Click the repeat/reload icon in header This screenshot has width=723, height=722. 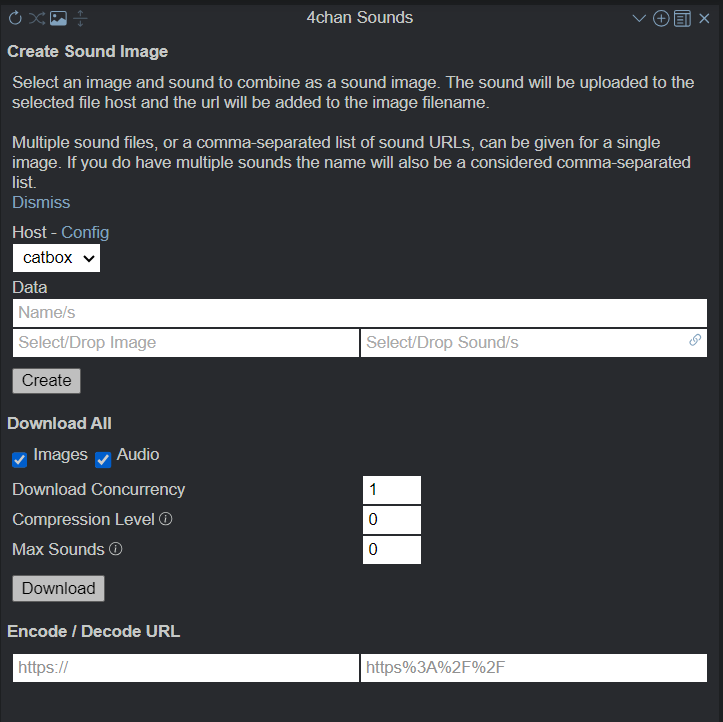[15, 18]
